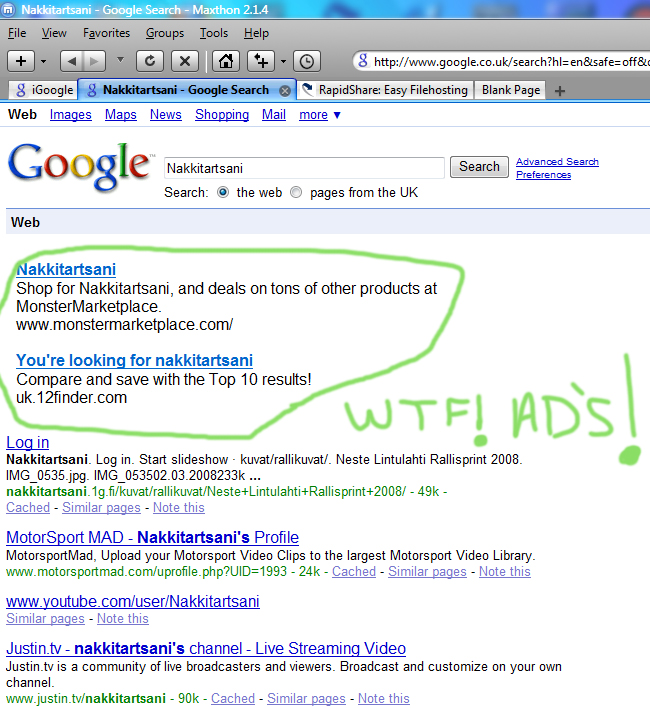The width and height of the screenshot is (650, 708).
Task: Open www.youtube.com/user/Nakkitartsani result
Action: coord(133,601)
